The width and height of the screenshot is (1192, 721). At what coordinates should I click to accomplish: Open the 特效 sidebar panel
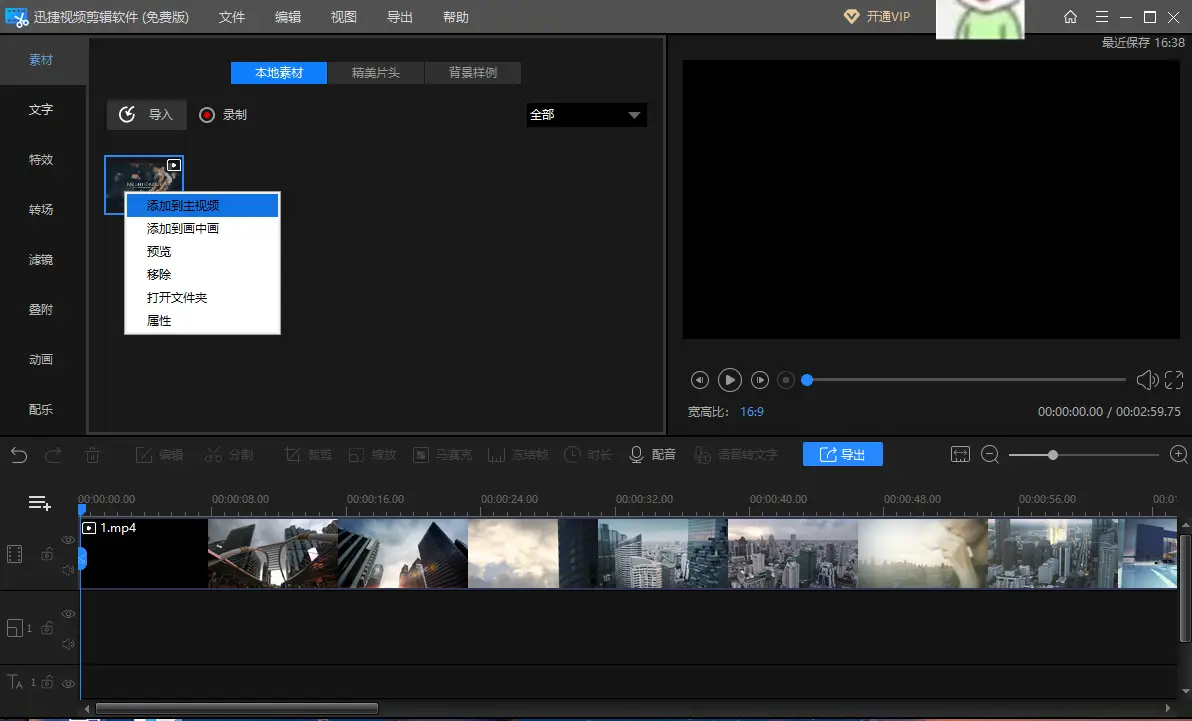(41, 160)
